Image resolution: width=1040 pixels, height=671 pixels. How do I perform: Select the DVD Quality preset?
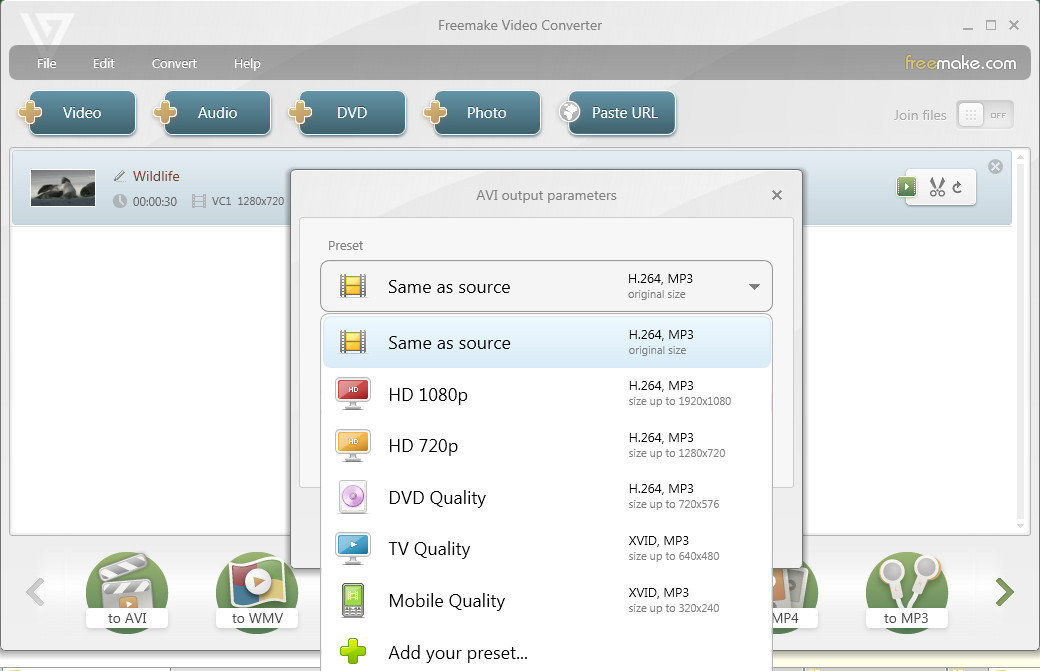547,497
